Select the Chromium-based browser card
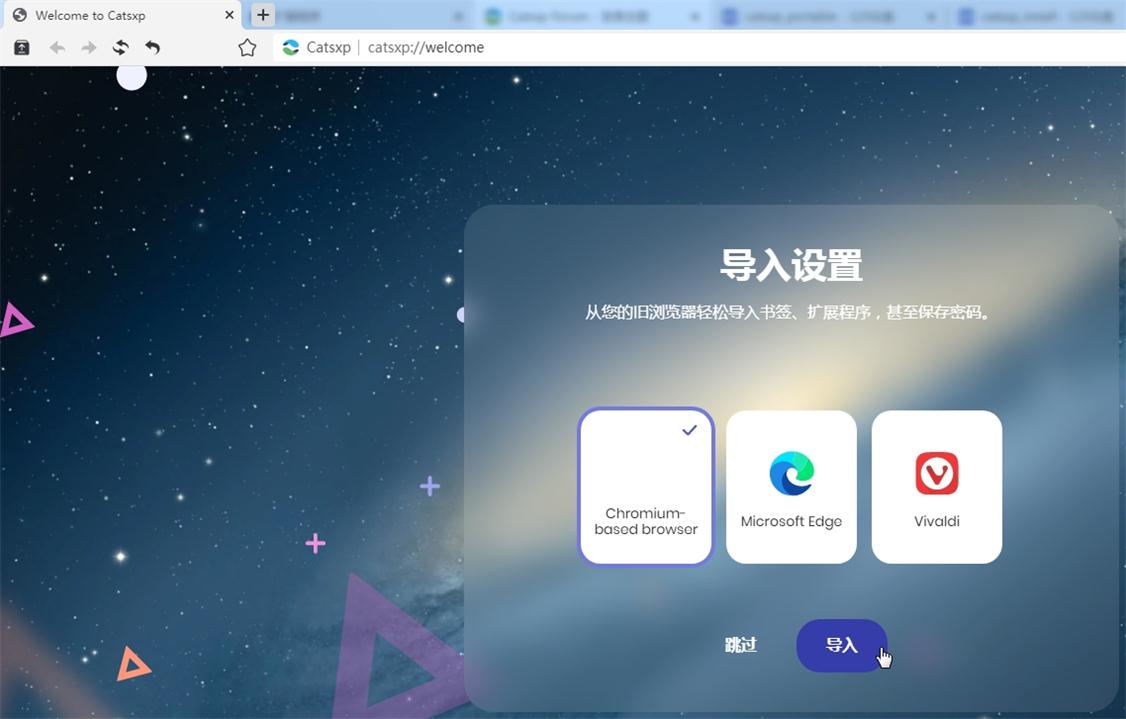1126x719 pixels. [646, 487]
